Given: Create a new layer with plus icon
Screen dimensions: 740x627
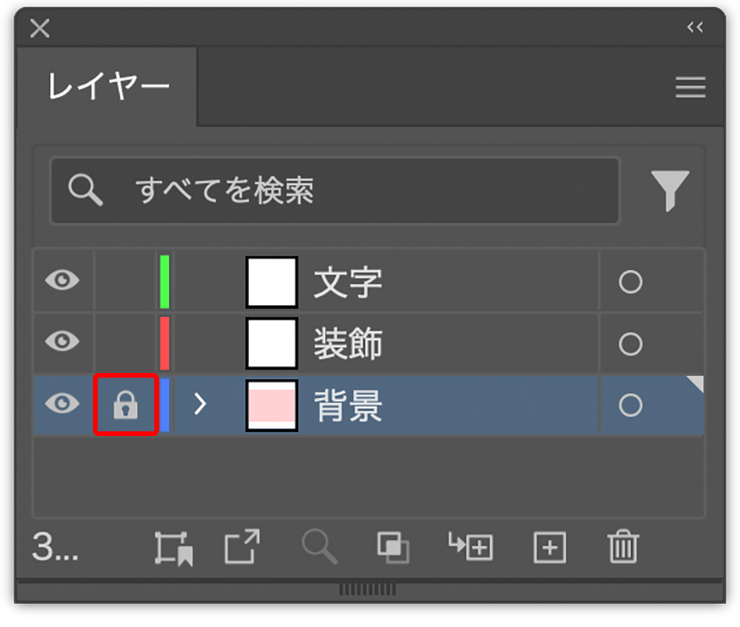Looking at the screenshot, I should pos(549,548).
